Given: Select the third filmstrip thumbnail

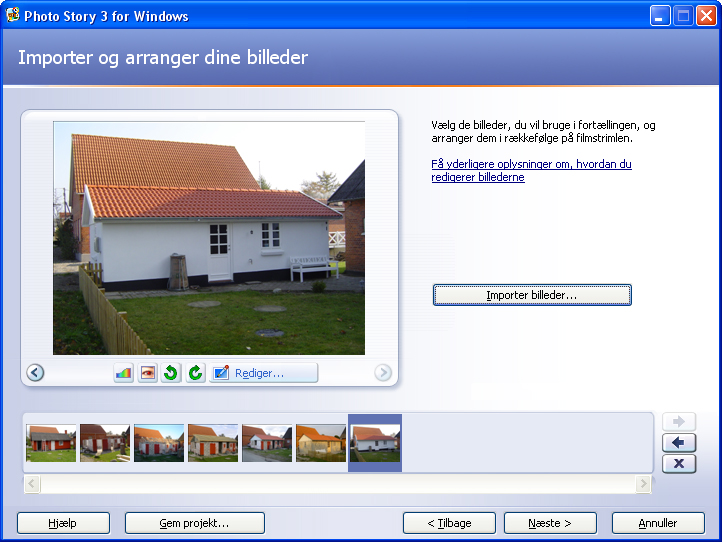Looking at the screenshot, I should [159, 443].
